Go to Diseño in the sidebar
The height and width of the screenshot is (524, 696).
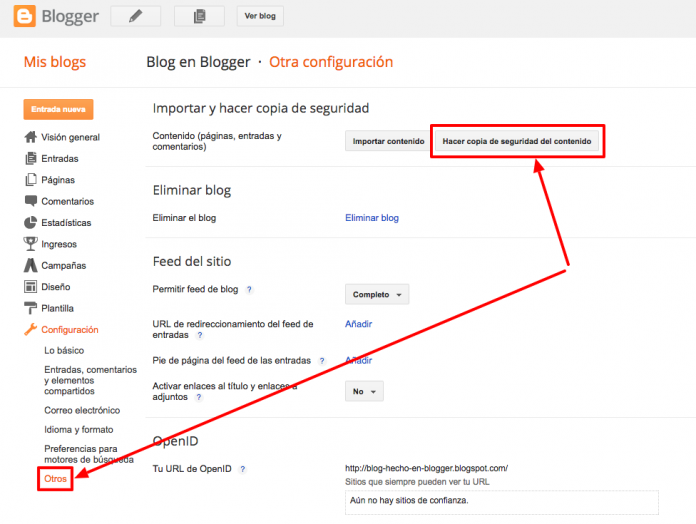coord(55,287)
